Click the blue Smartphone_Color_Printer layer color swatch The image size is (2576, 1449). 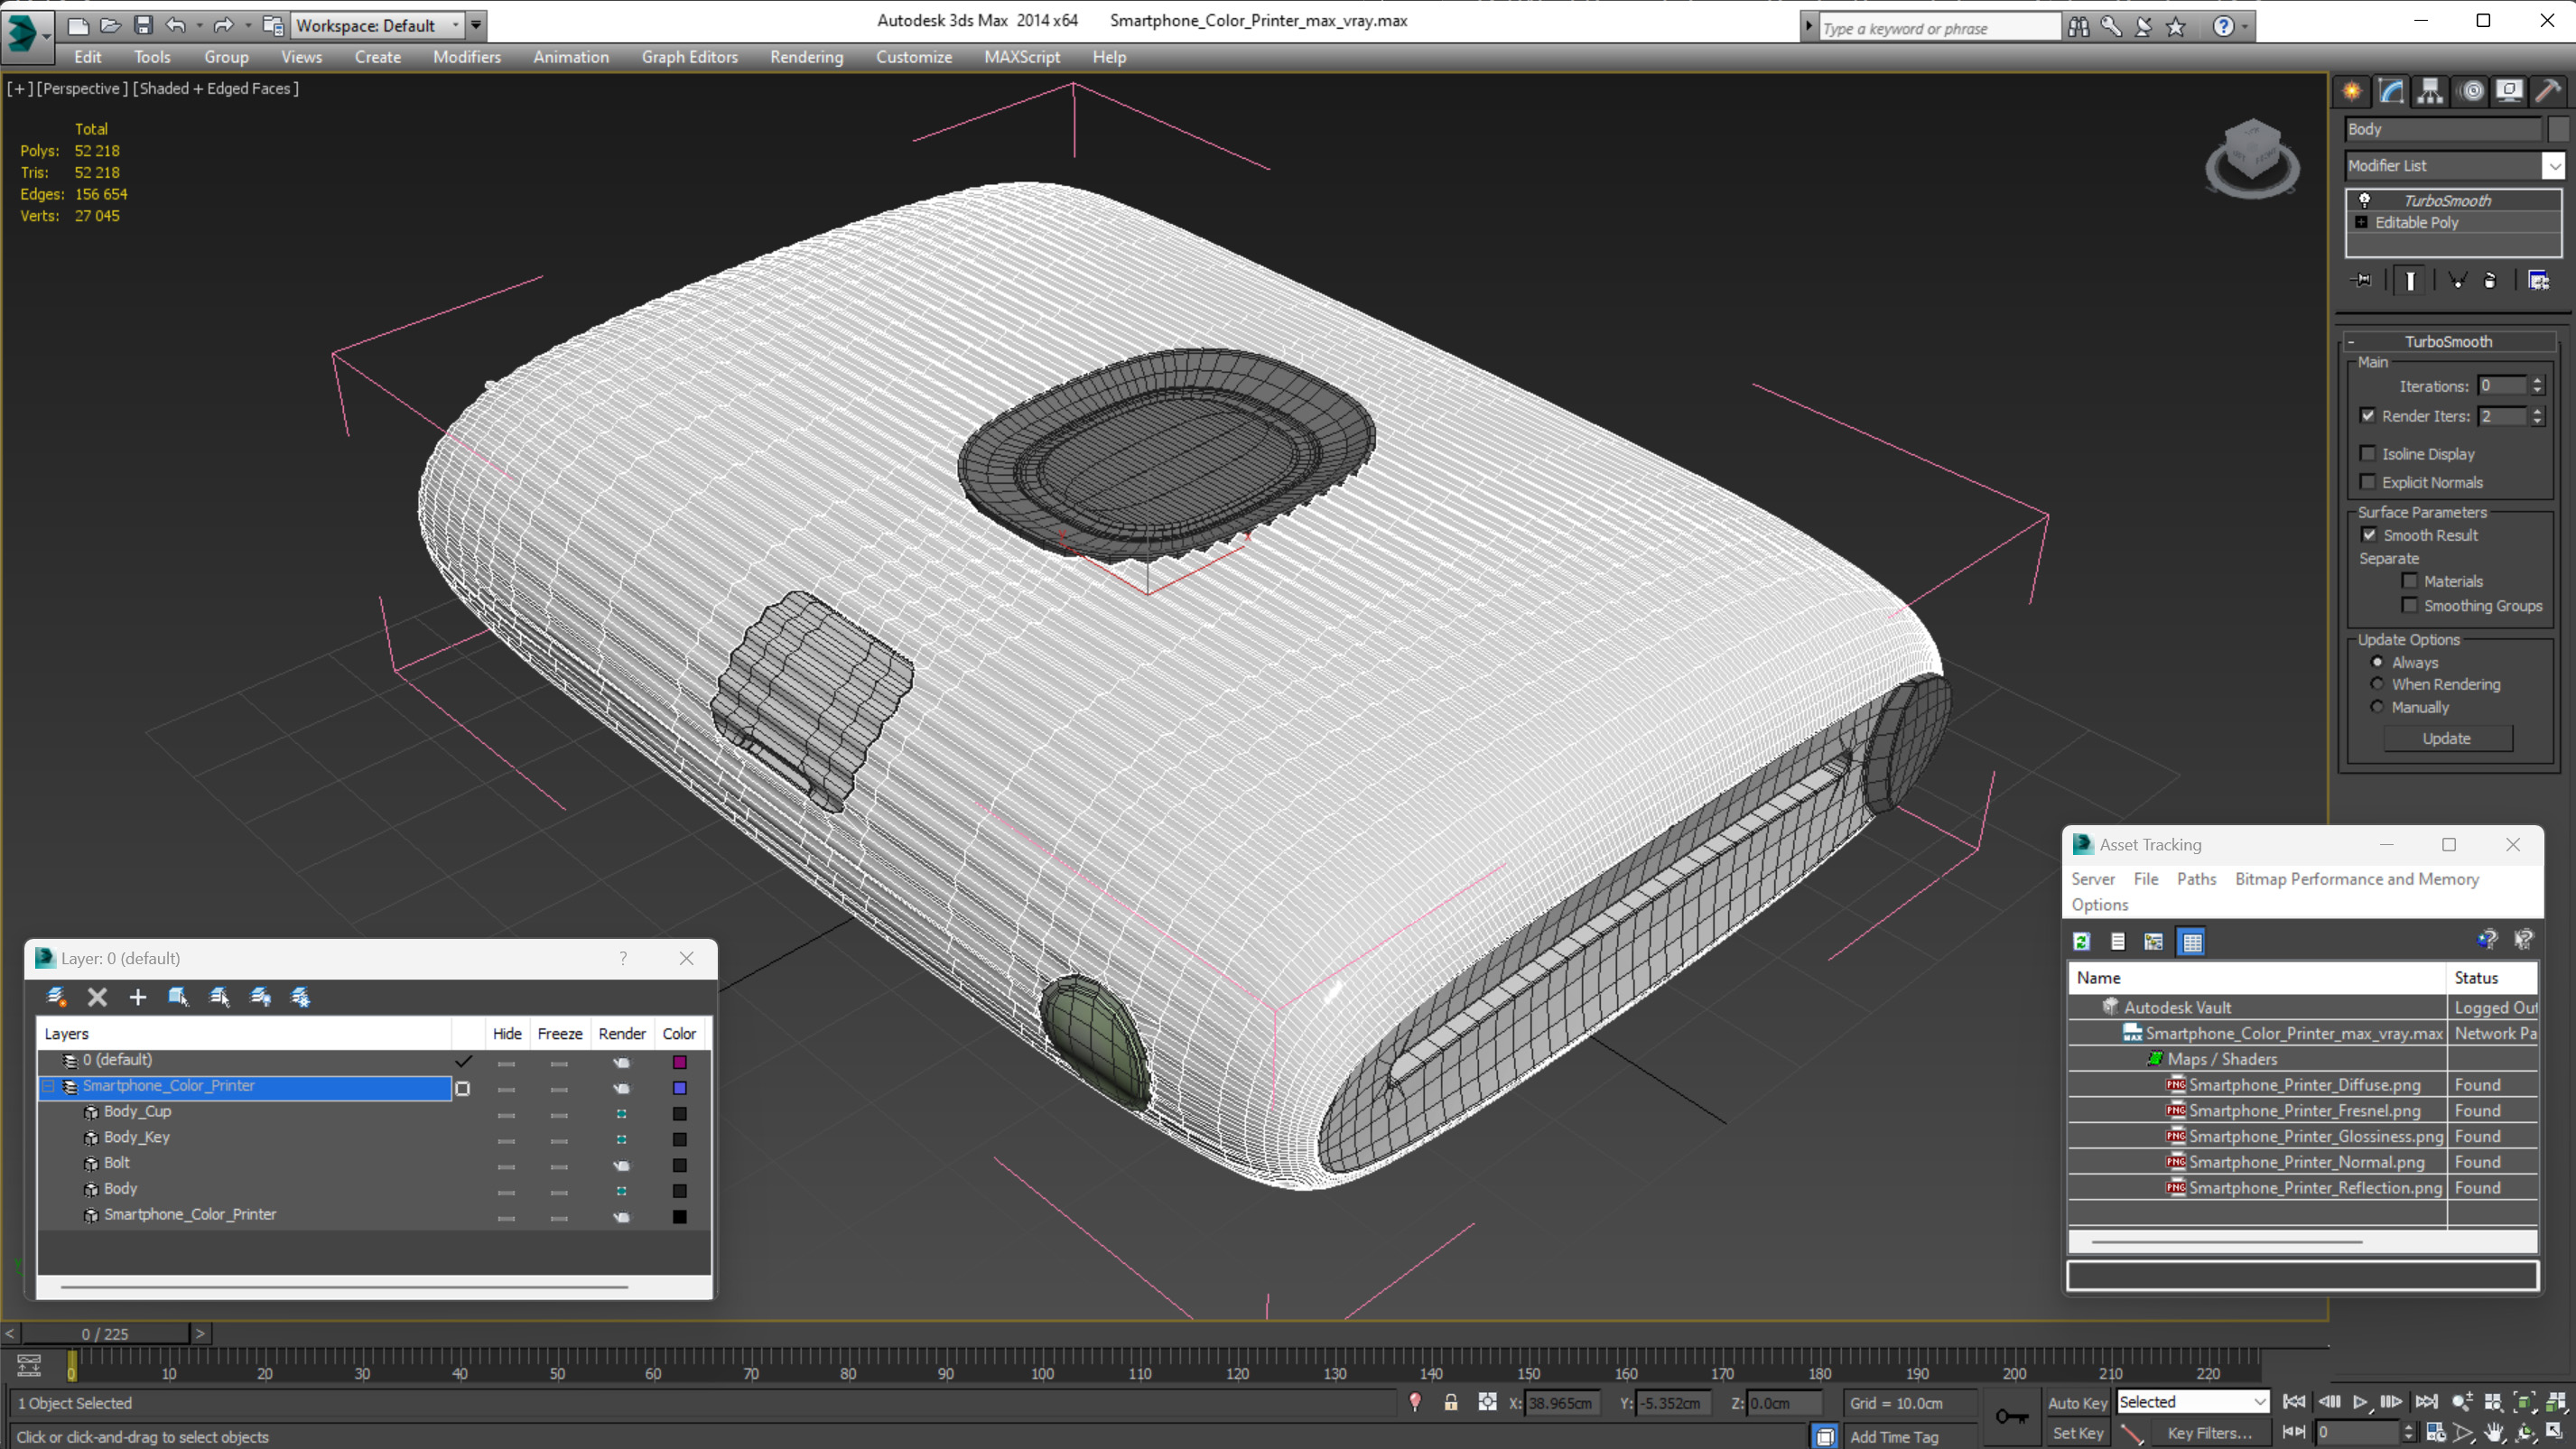[x=680, y=1088]
